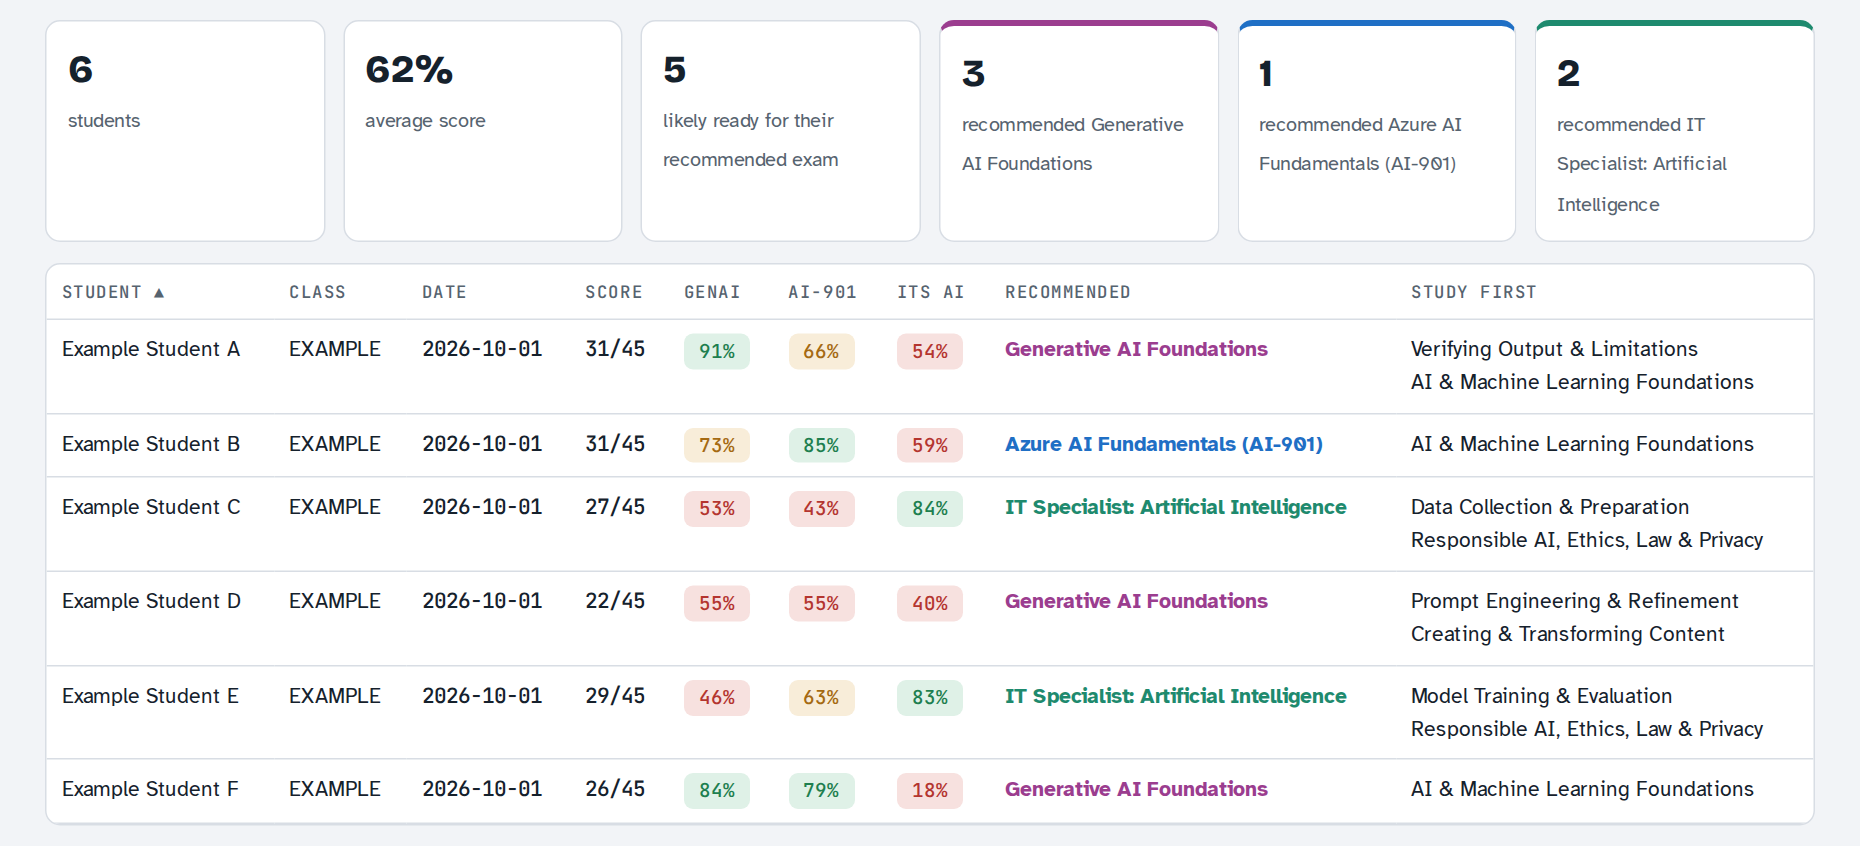Click the 22/45 score for Student D

coord(615,601)
